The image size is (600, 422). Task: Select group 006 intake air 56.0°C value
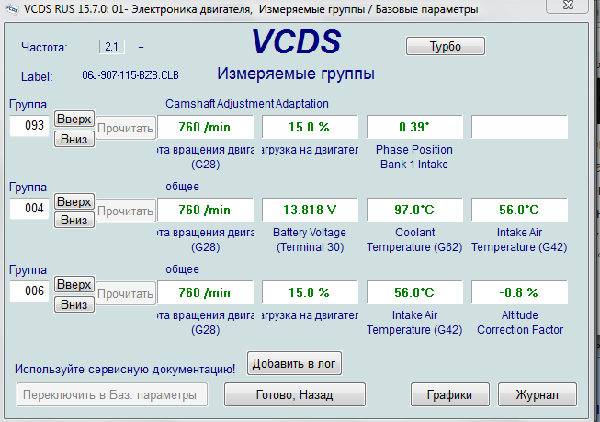tap(415, 293)
